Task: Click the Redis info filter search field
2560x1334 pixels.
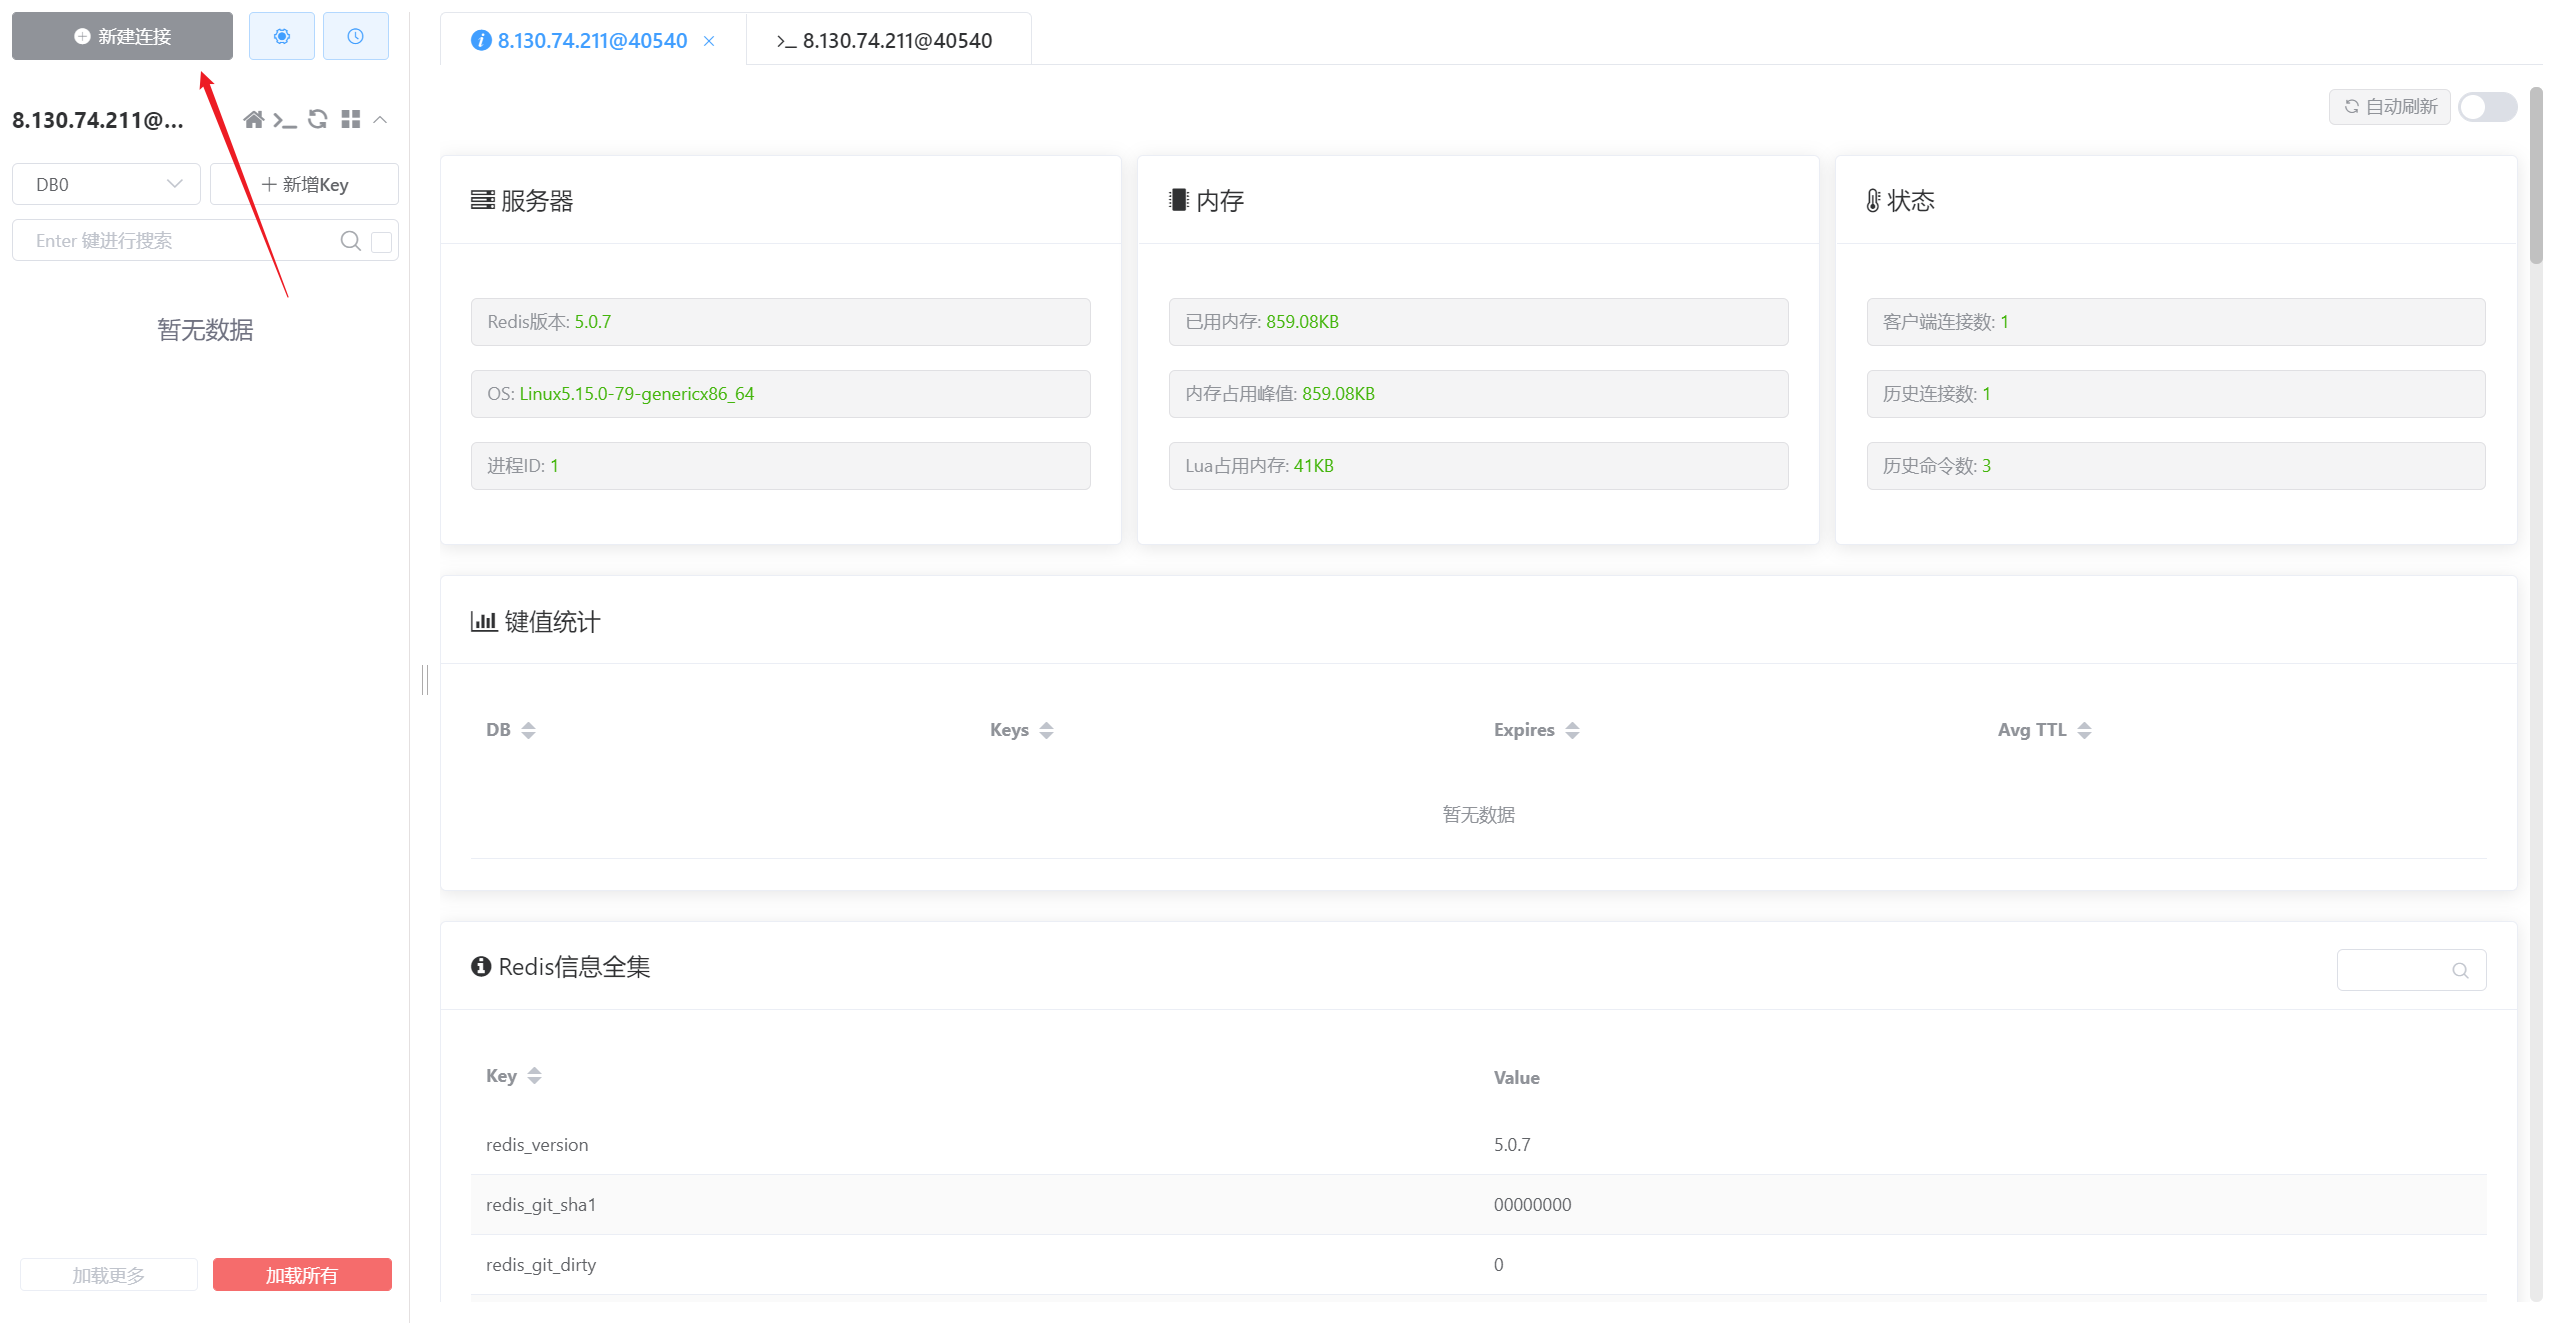Action: click(x=2395, y=970)
